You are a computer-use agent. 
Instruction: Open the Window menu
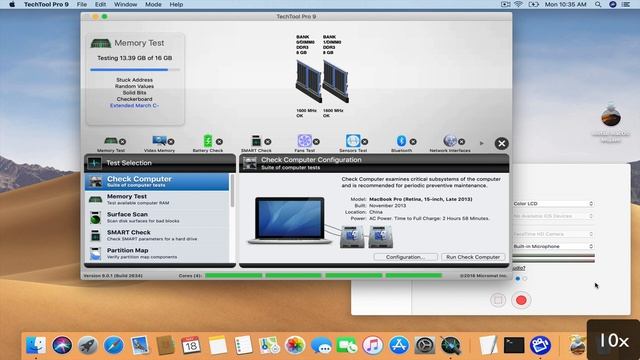[125, 4]
